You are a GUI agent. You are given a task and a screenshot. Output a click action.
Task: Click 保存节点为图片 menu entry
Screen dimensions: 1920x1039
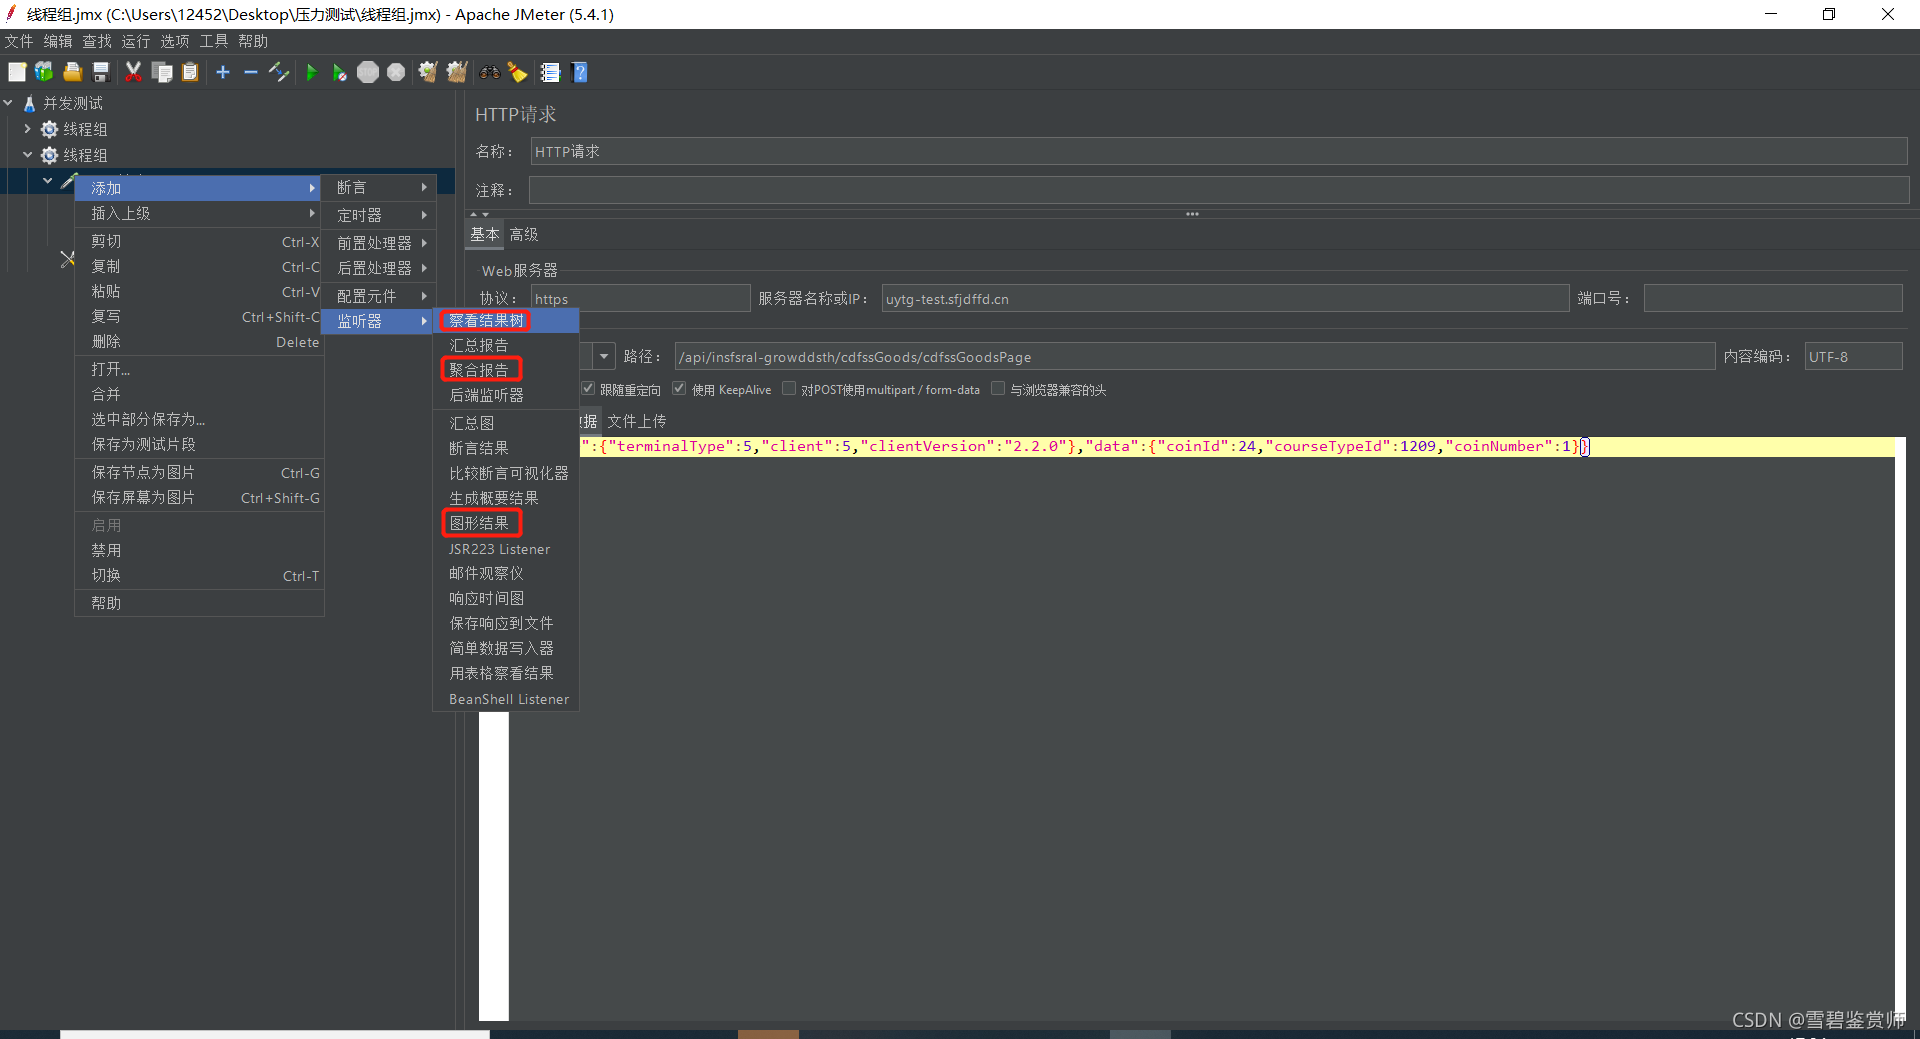coord(199,472)
